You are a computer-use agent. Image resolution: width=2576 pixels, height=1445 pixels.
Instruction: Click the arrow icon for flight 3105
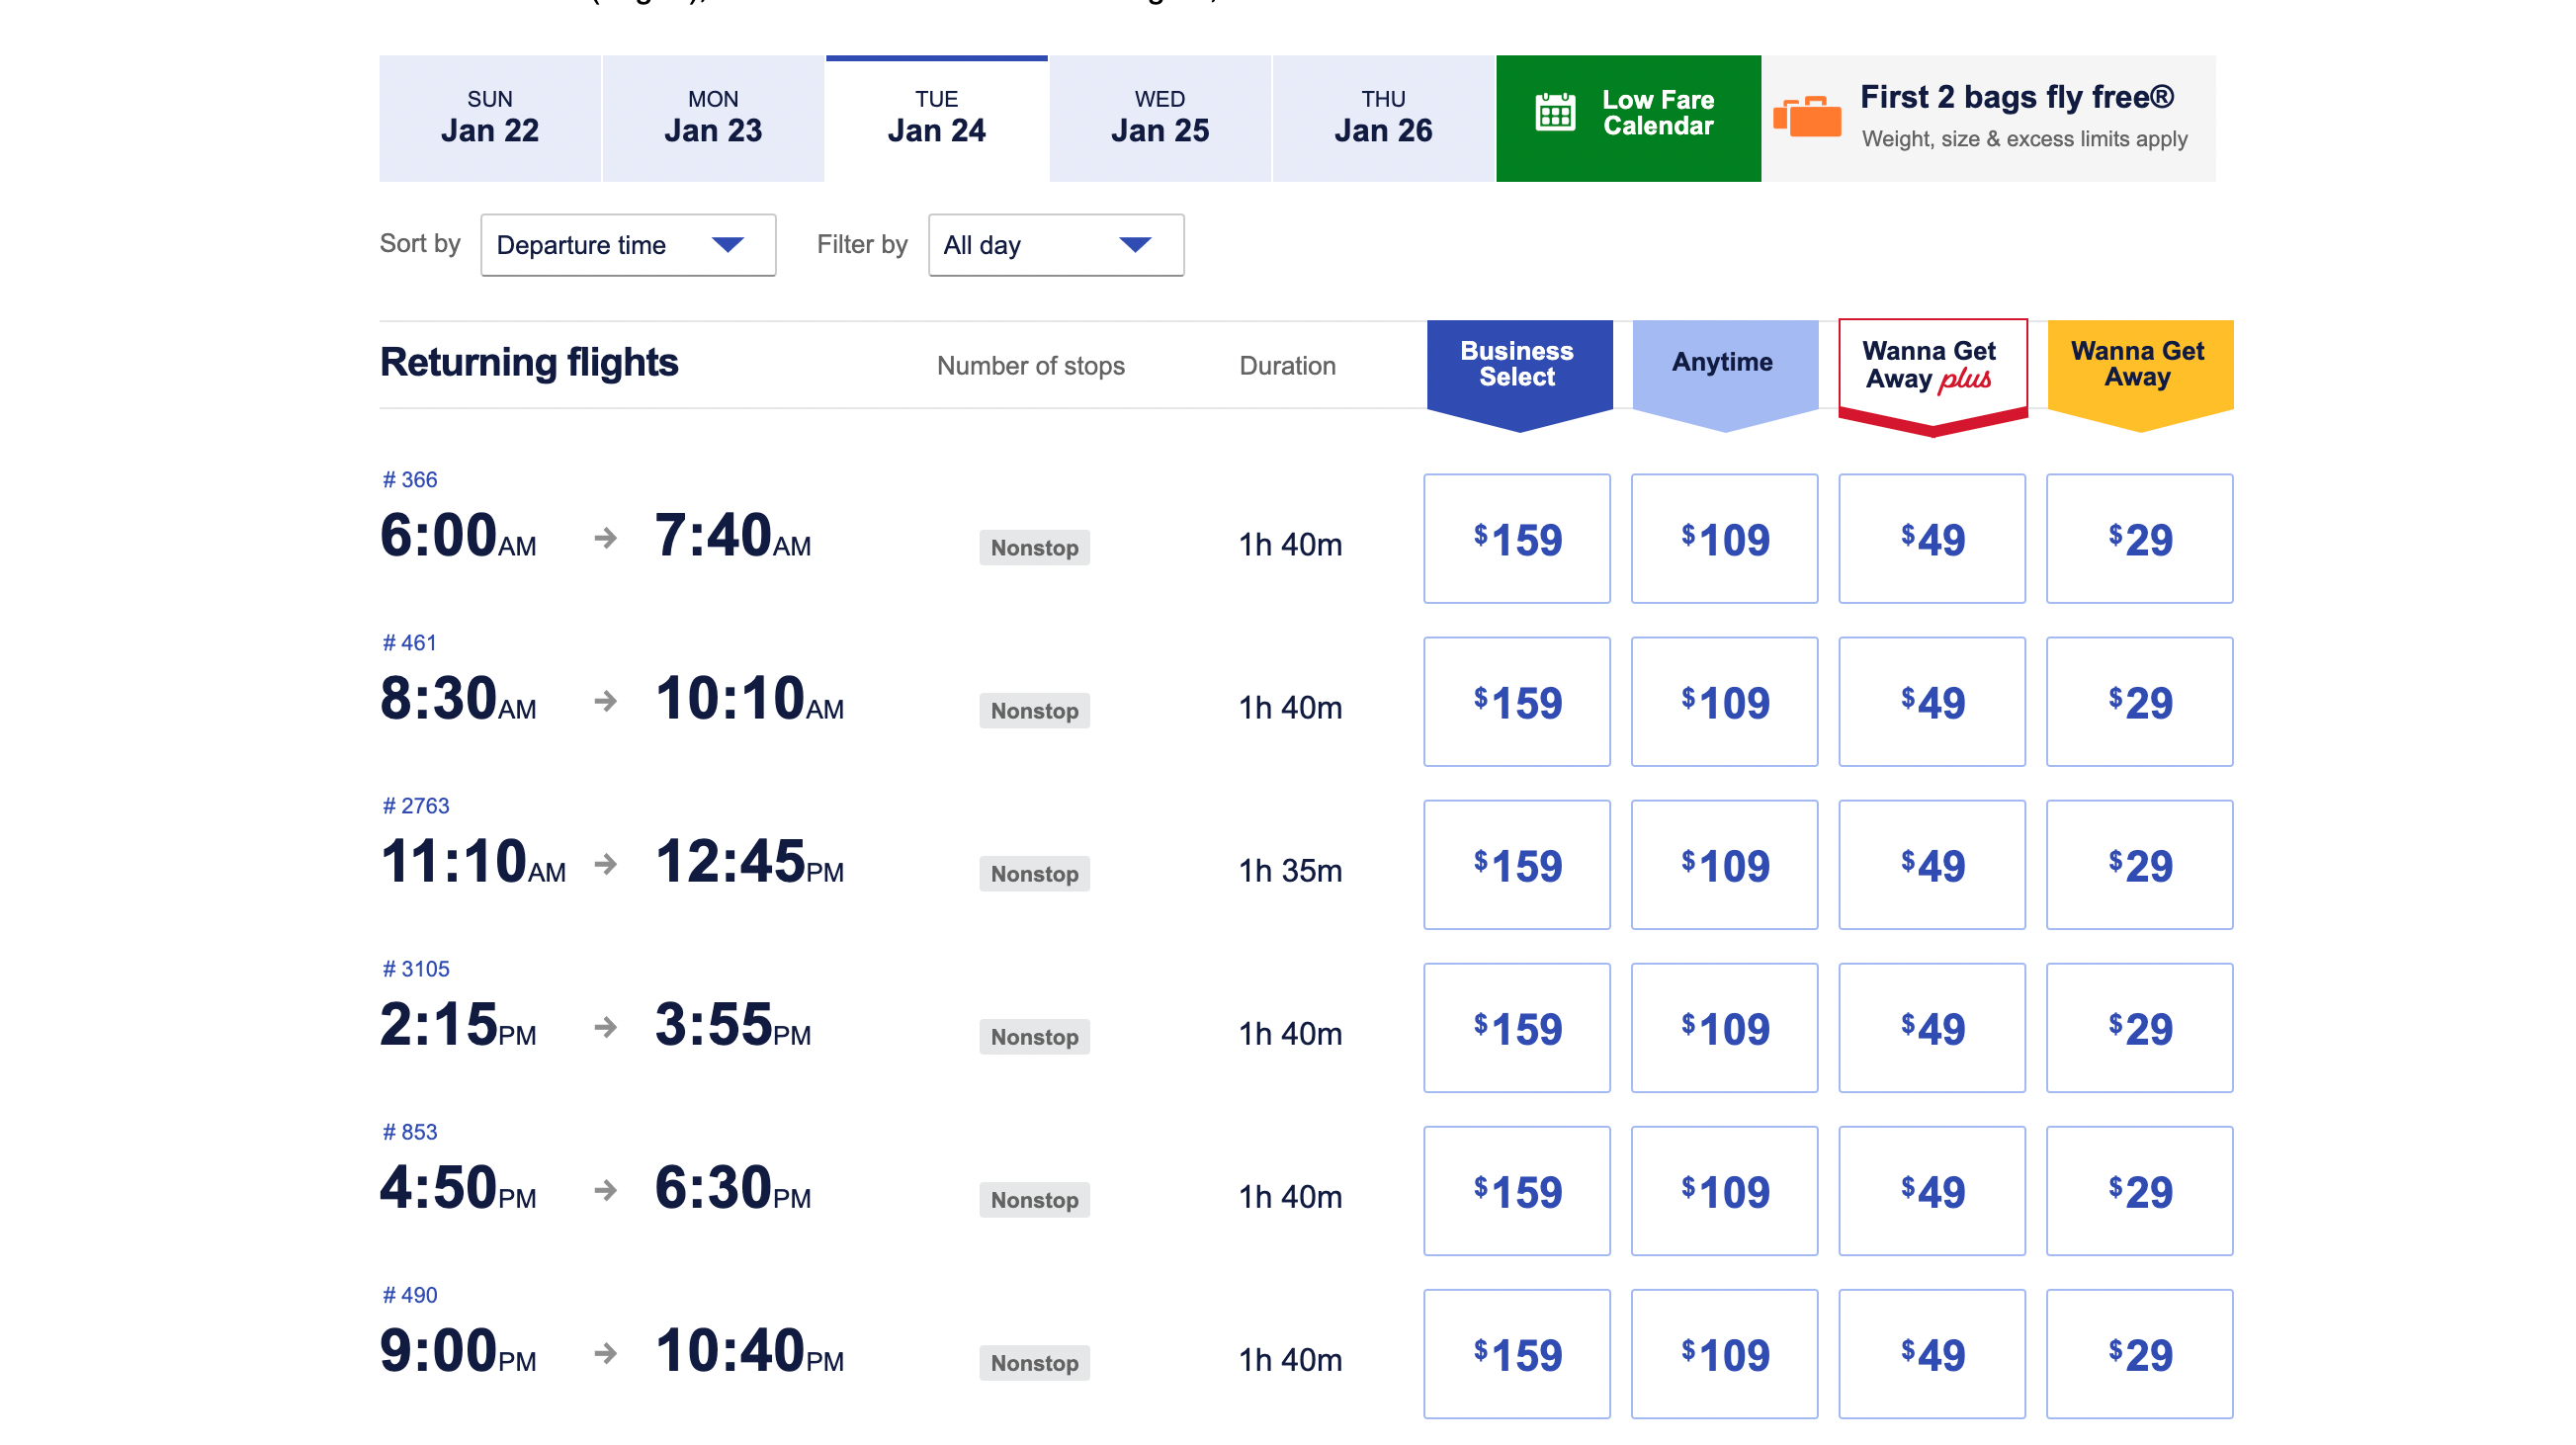605,1027
